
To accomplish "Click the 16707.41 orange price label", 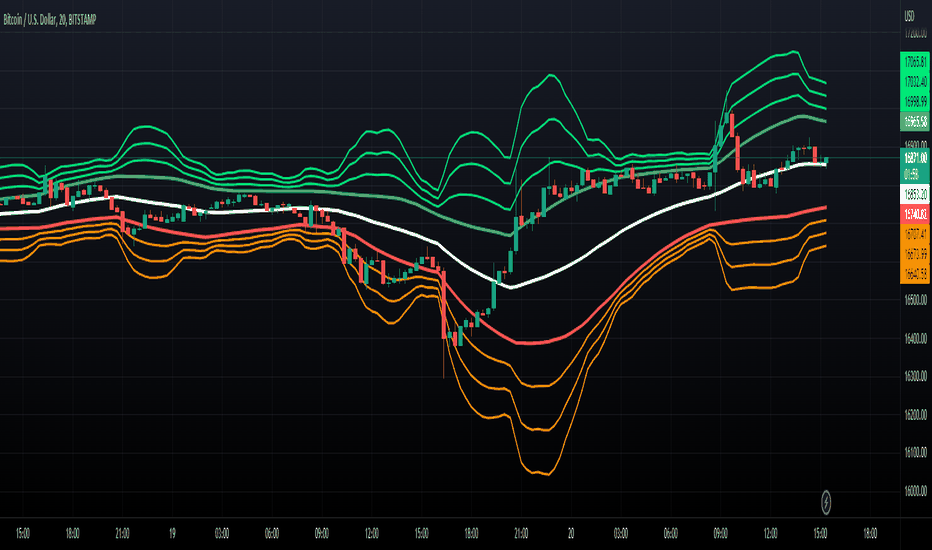I will [x=915, y=234].
